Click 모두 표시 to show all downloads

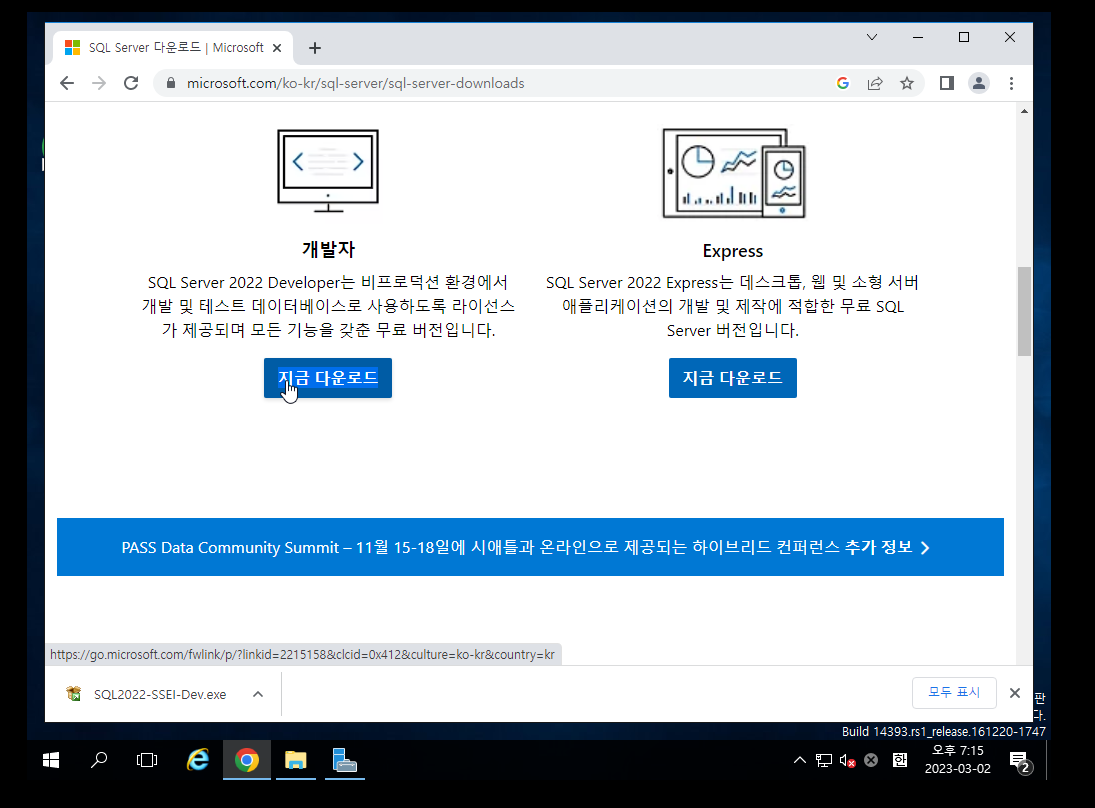(954, 692)
